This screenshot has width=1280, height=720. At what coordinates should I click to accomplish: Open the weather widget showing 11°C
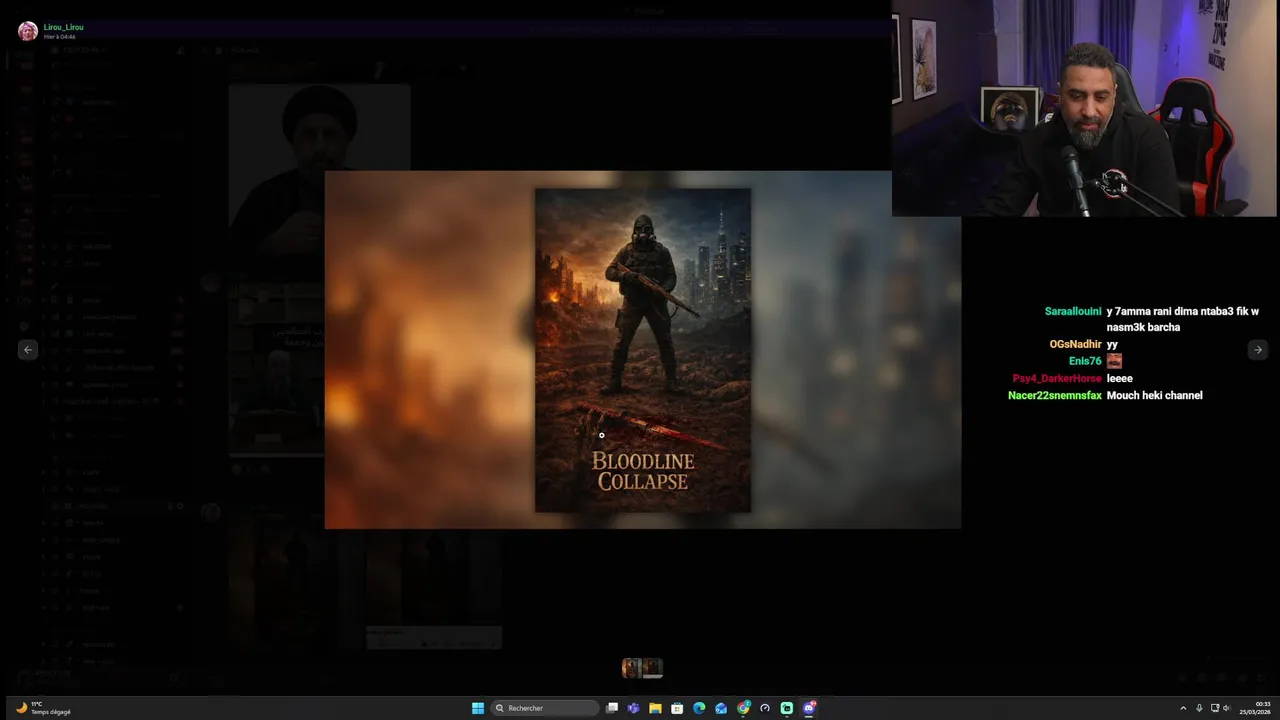(43, 708)
